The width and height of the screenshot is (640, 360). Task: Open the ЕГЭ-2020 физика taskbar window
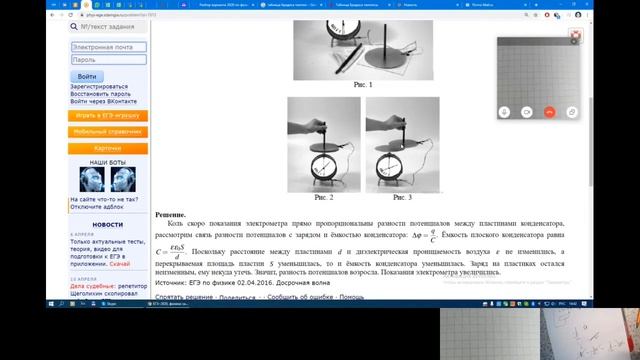click(167, 304)
